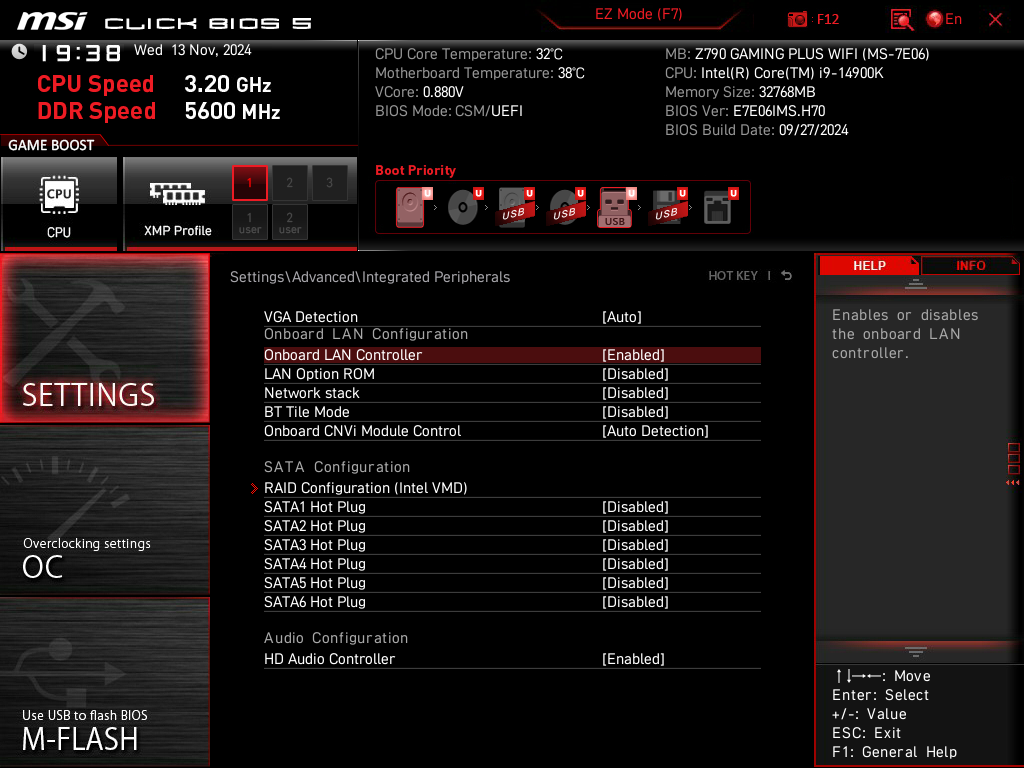Select the Onboard LAN Controller row label
The width and height of the screenshot is (1024, 768).
pos(343,355)
